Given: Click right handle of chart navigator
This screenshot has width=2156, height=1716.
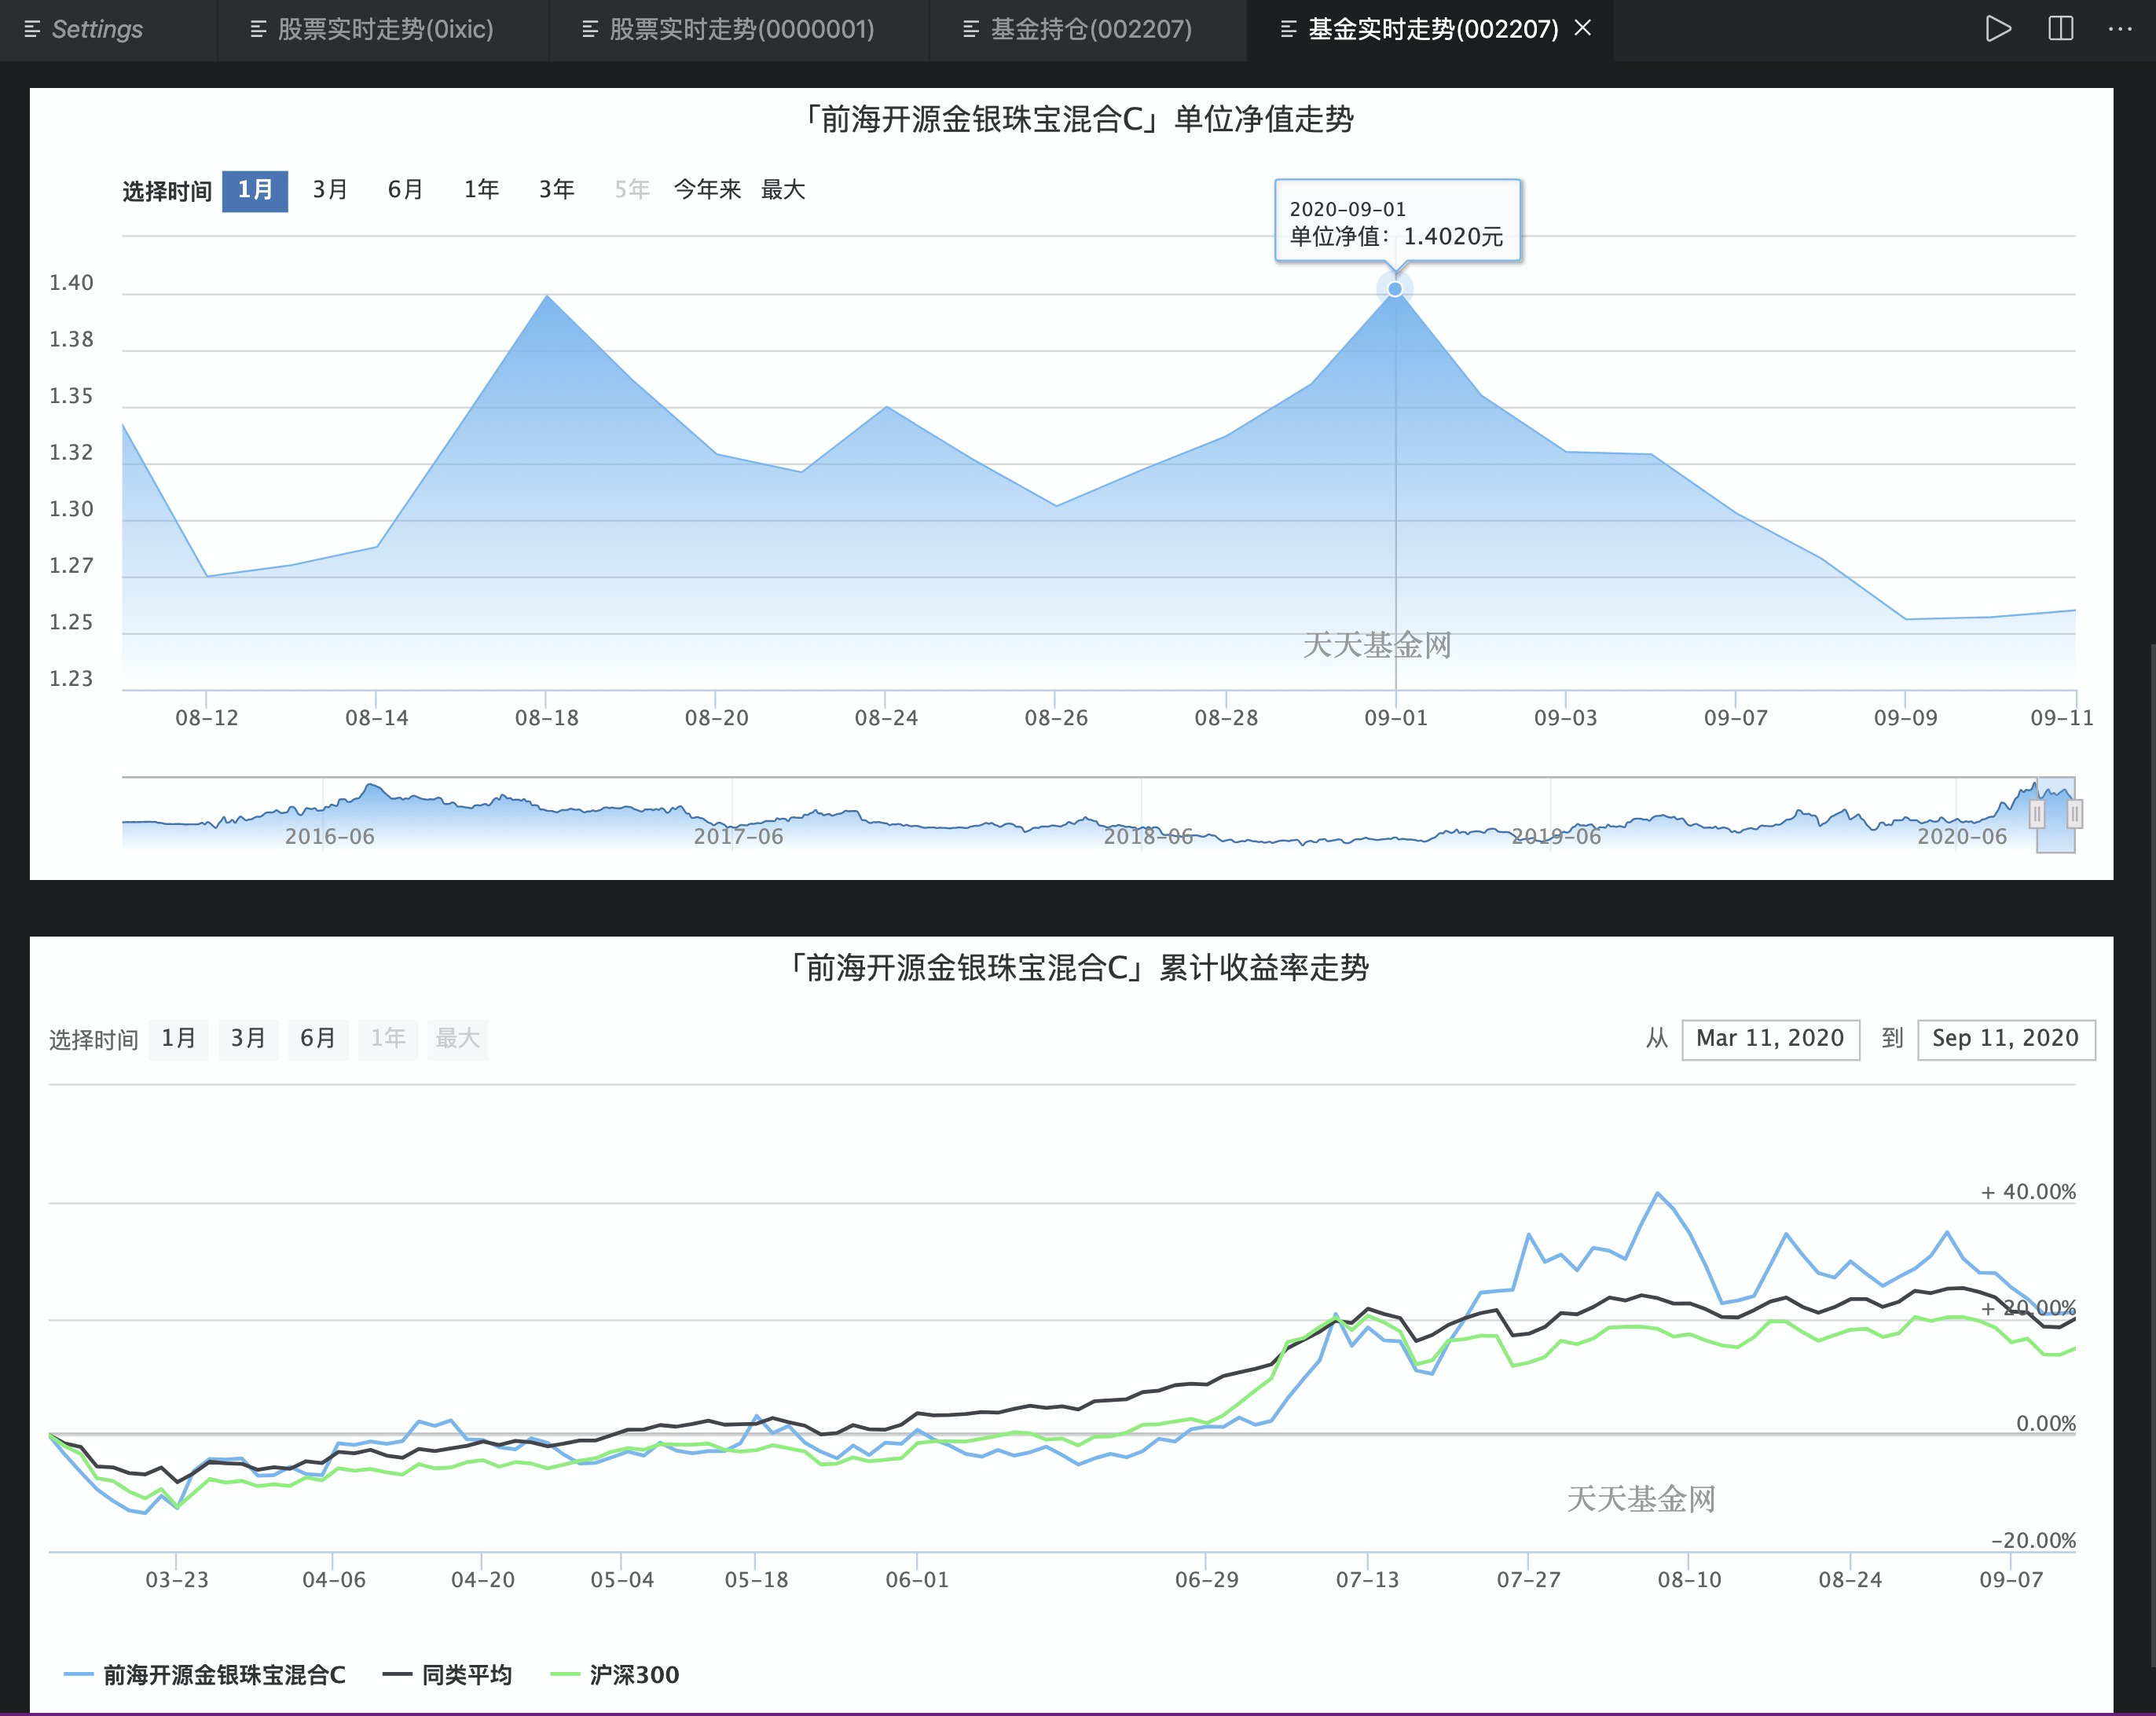Looking at the screenshot, I should pos(2075,815).
